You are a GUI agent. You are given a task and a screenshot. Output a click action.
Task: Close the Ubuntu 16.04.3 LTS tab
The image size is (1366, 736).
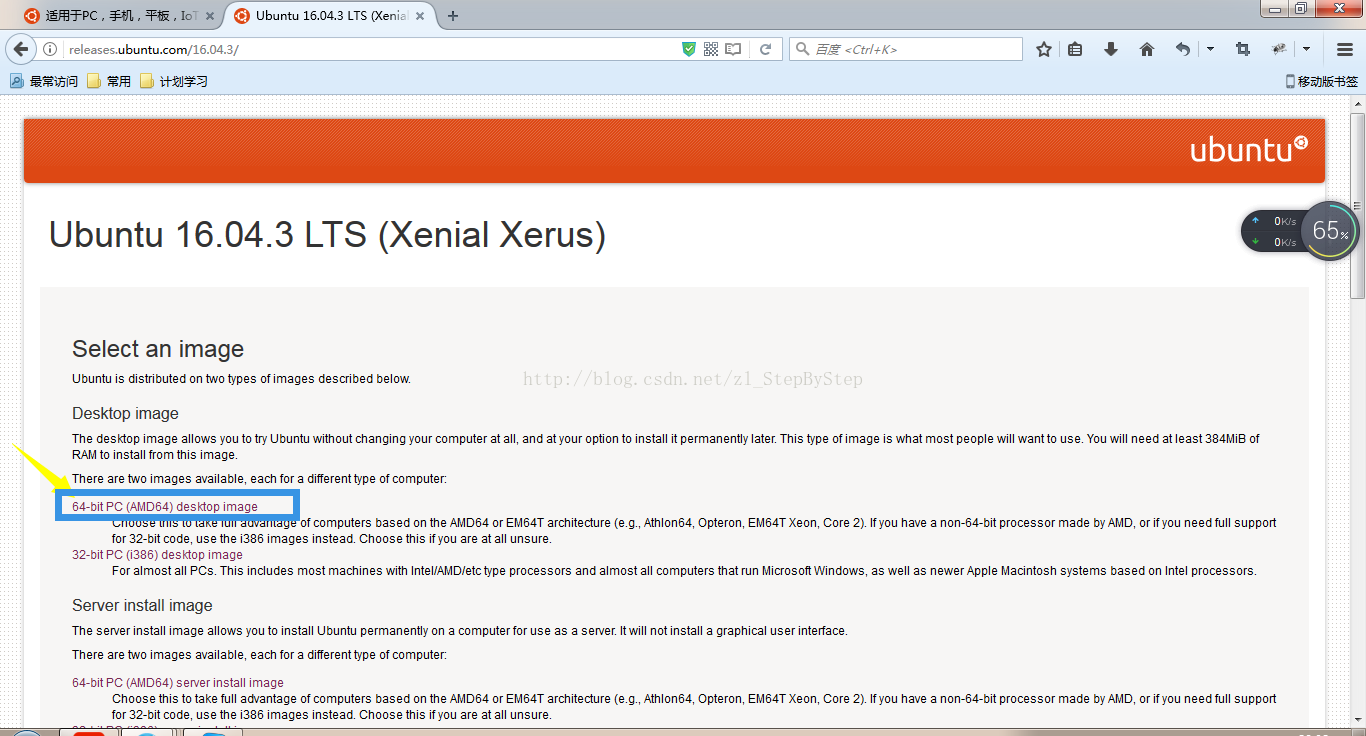tap(420, 15)
